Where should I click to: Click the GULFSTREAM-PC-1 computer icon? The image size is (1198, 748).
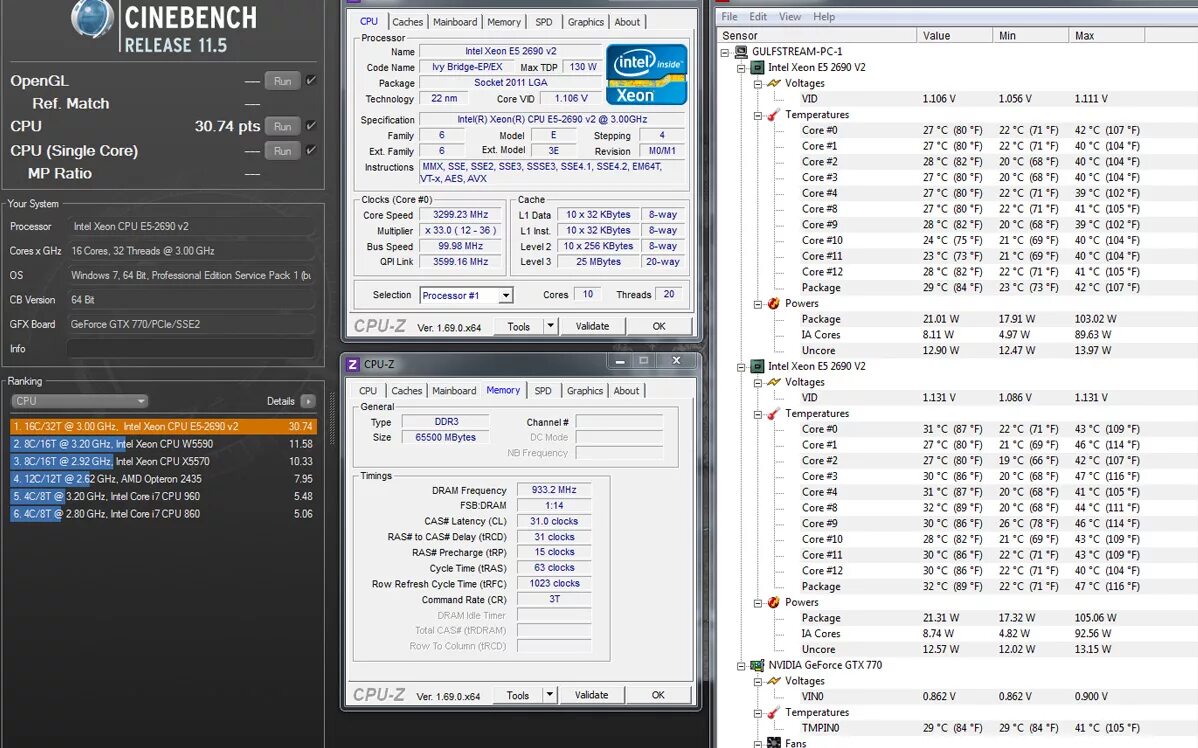click(x=740, y=52)
